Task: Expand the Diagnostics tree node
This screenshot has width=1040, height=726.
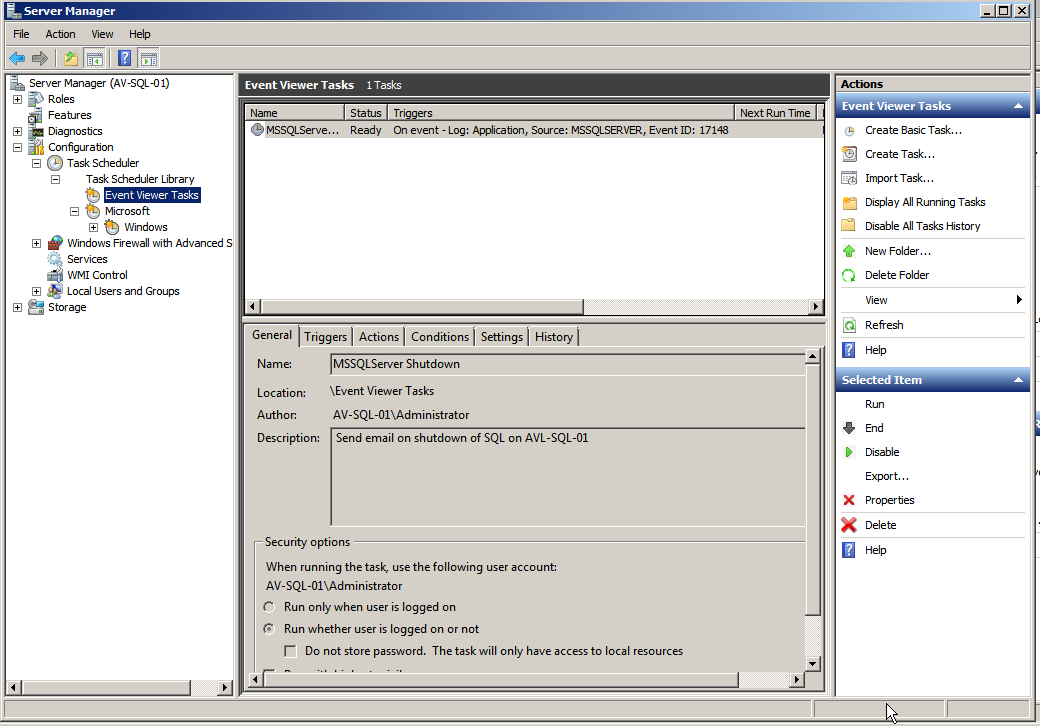Action: click(x=17, y=131)
